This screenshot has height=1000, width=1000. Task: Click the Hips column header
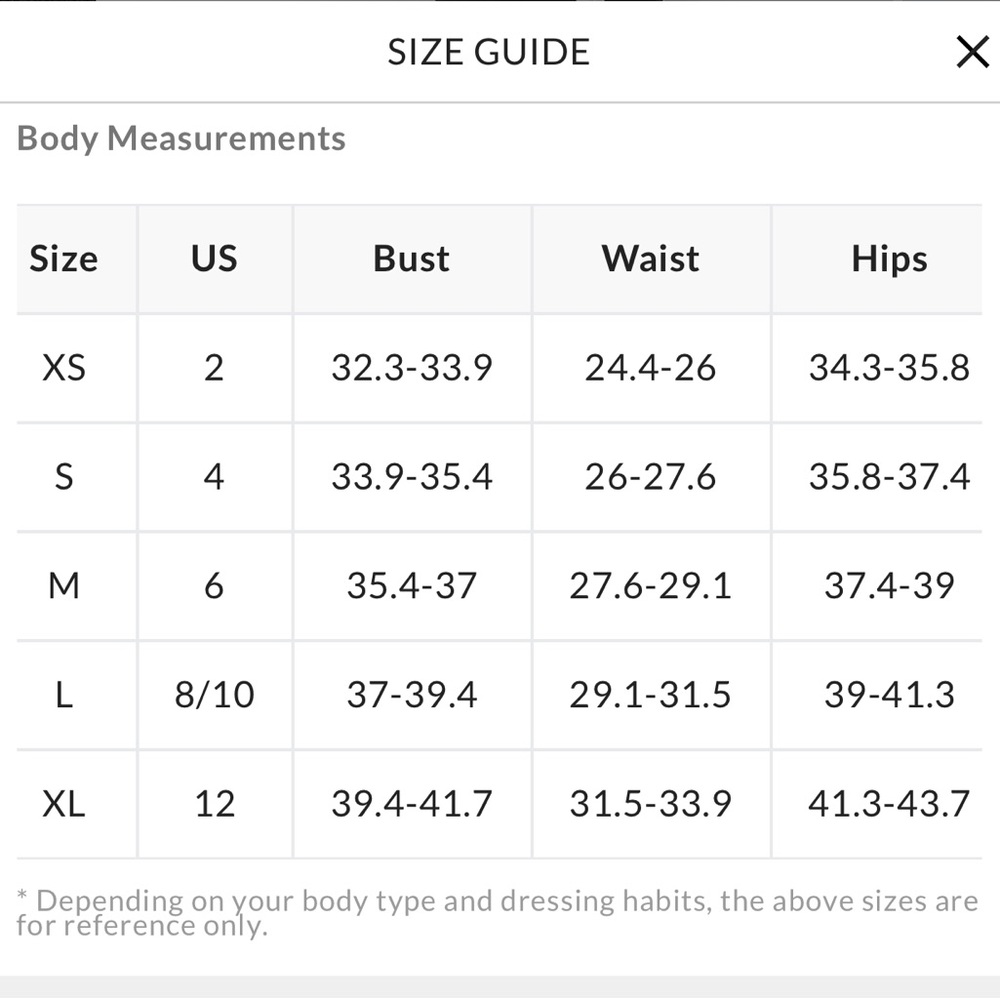[x=889, y=259]
